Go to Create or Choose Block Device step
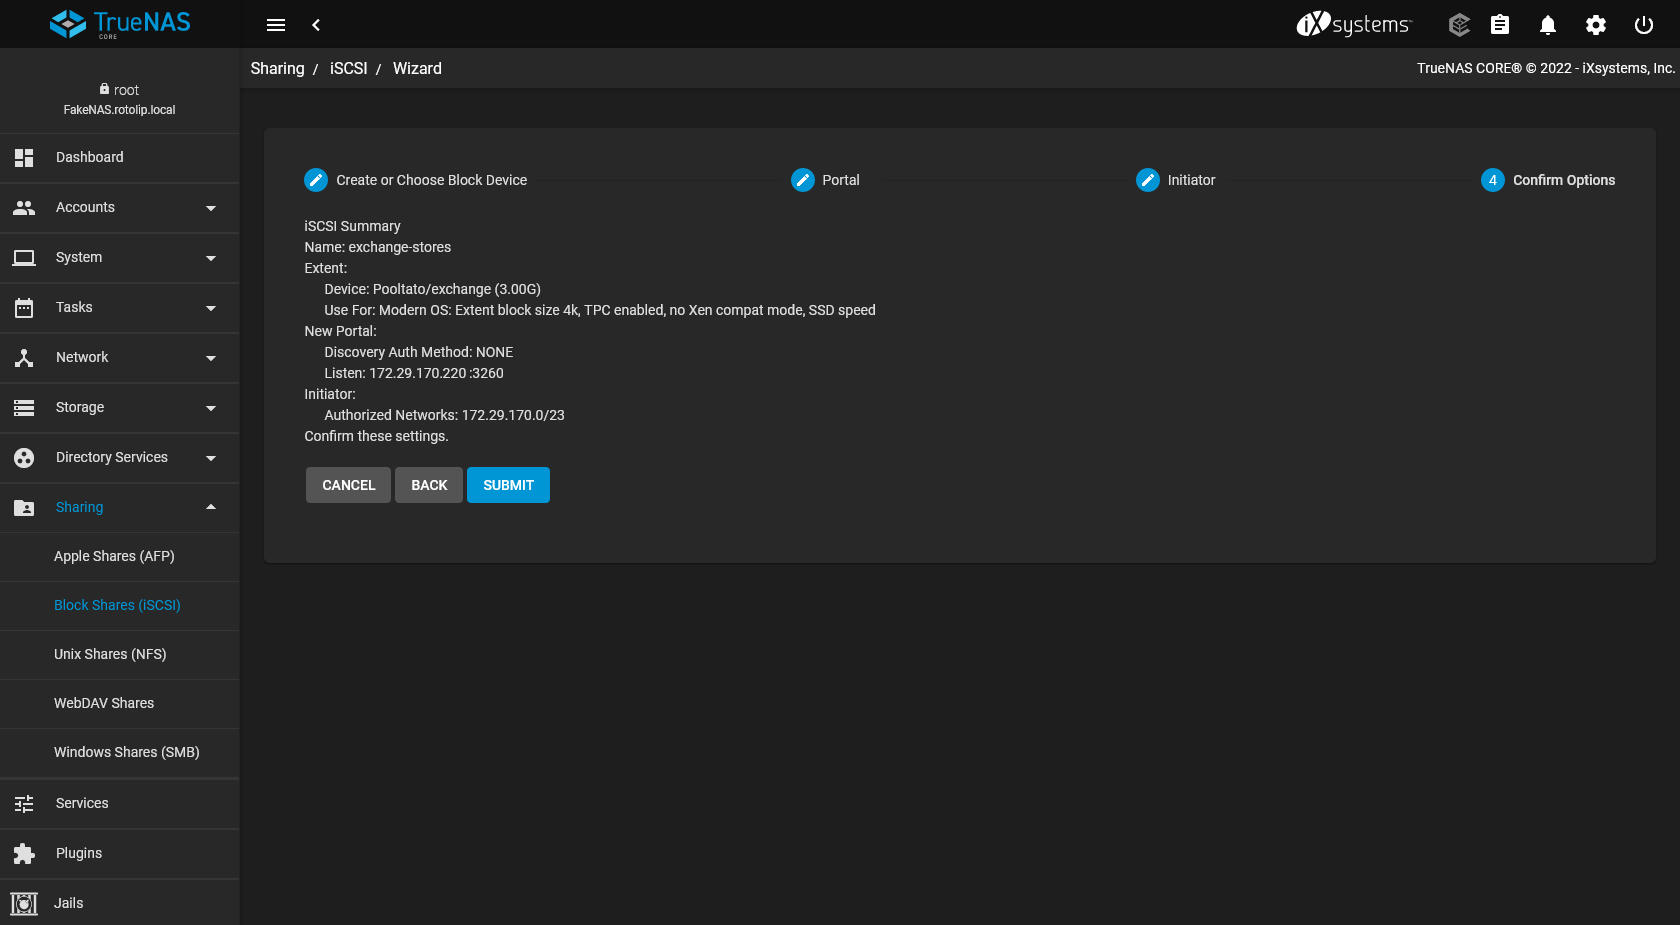Image resolution: width=1680 pixels, height=925 pixels. (x=430, y=180)
